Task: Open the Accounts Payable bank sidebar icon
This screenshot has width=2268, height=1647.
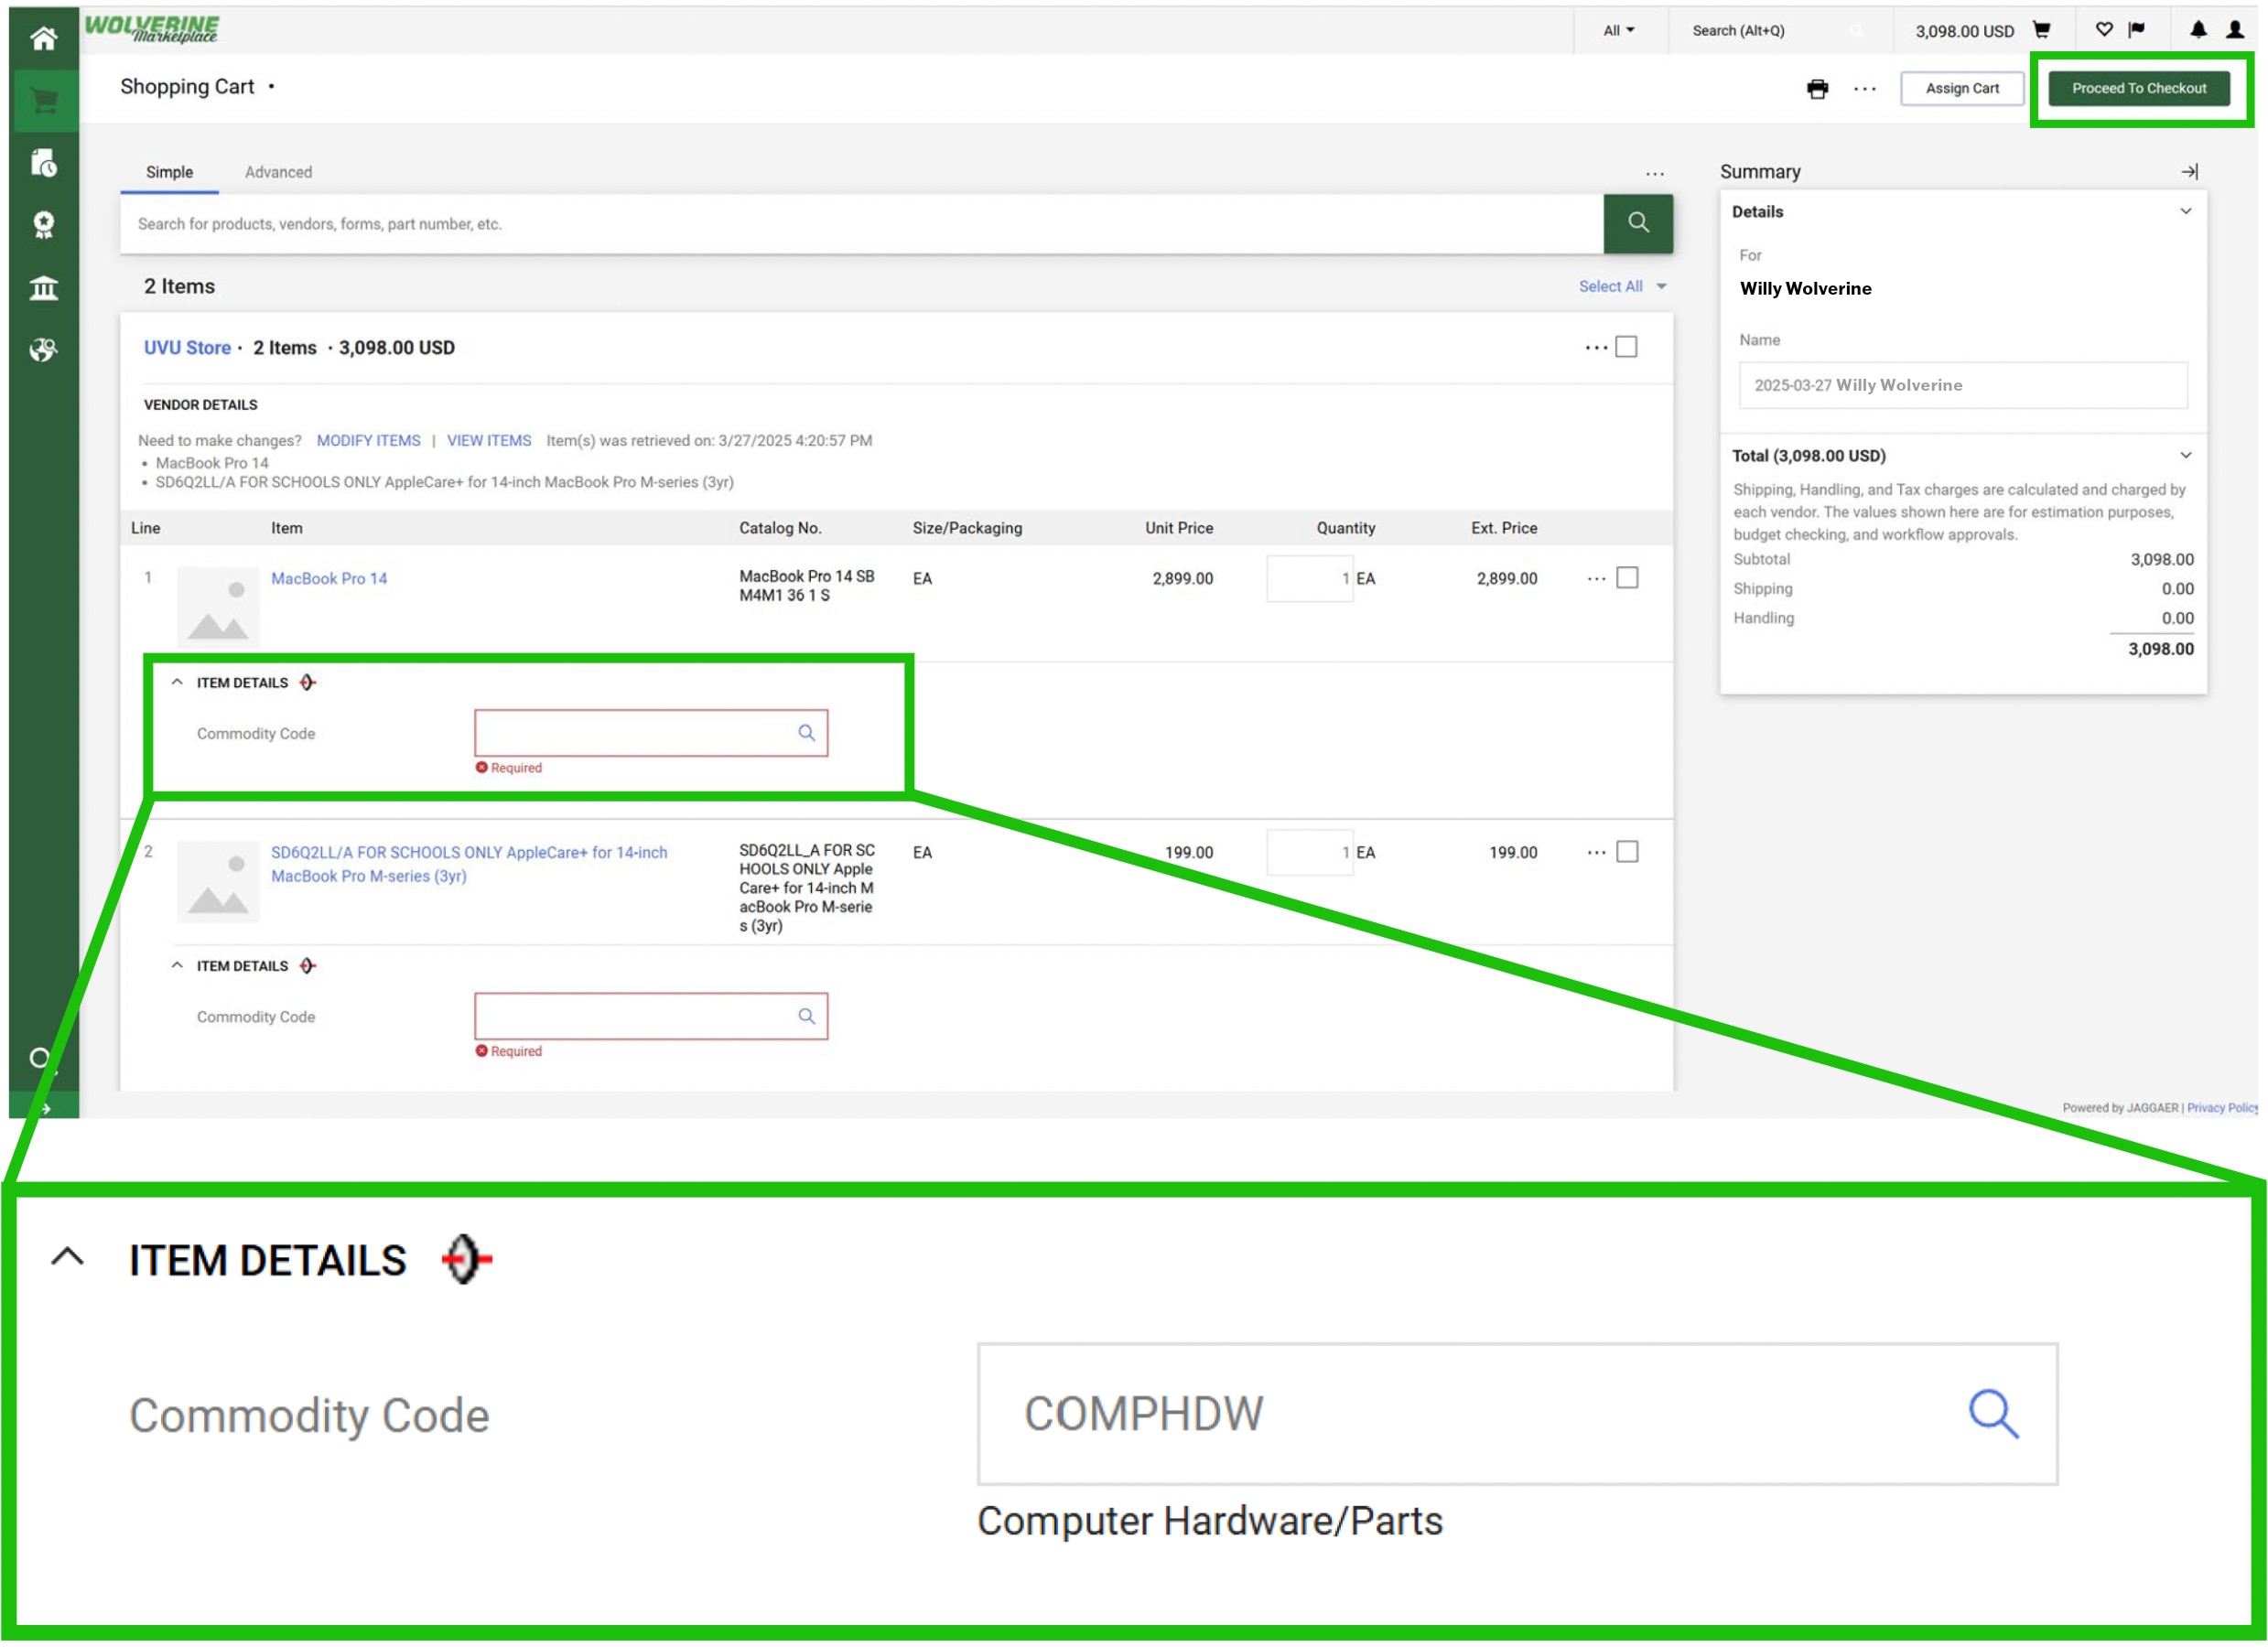Action: point(43,288)
